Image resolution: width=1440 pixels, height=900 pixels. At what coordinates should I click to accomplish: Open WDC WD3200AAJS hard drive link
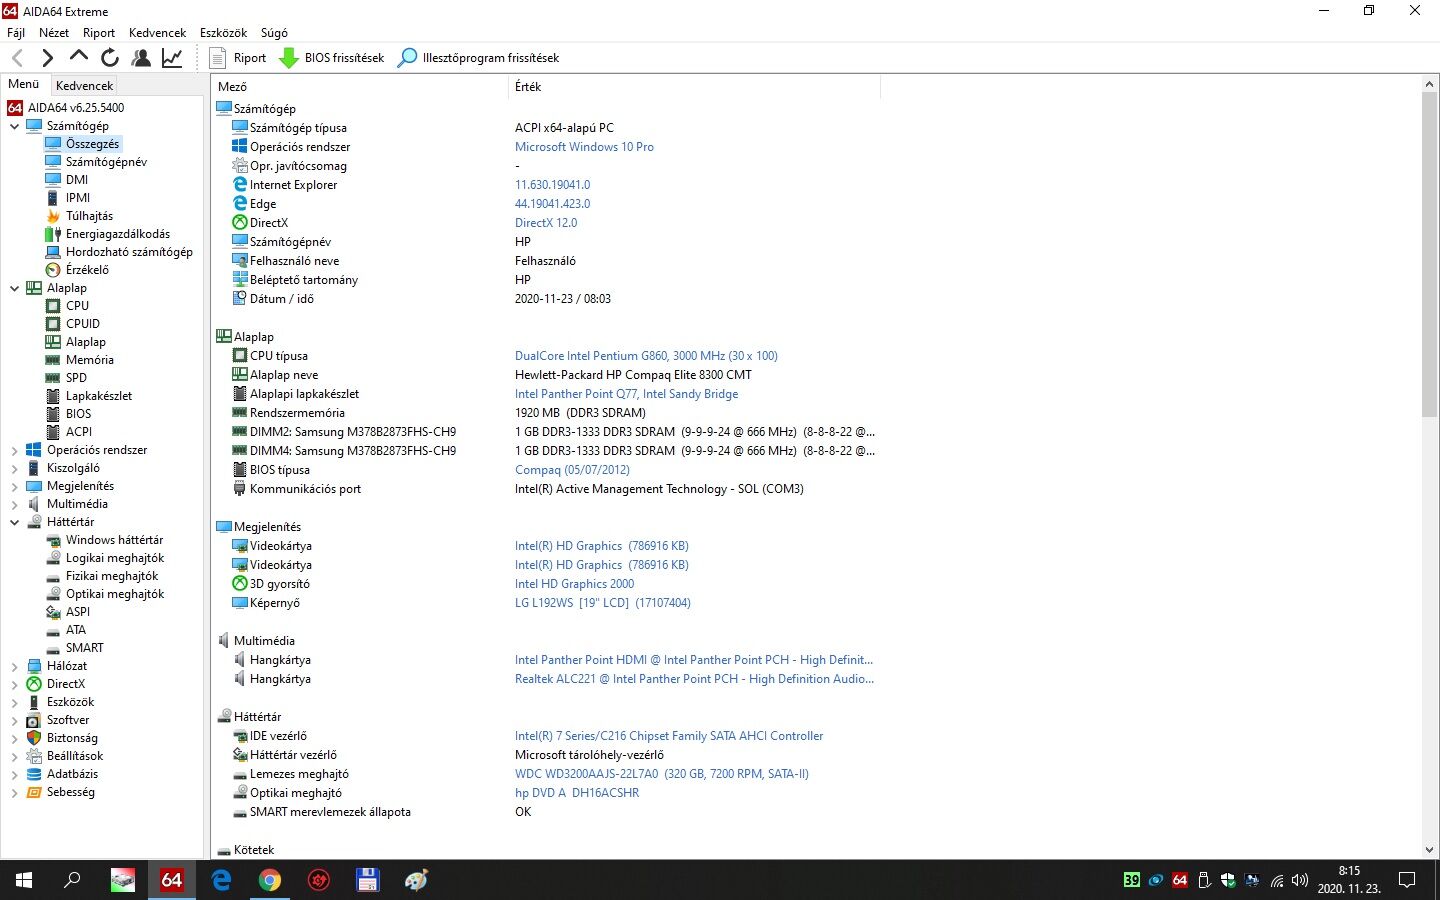click(662, 774)
